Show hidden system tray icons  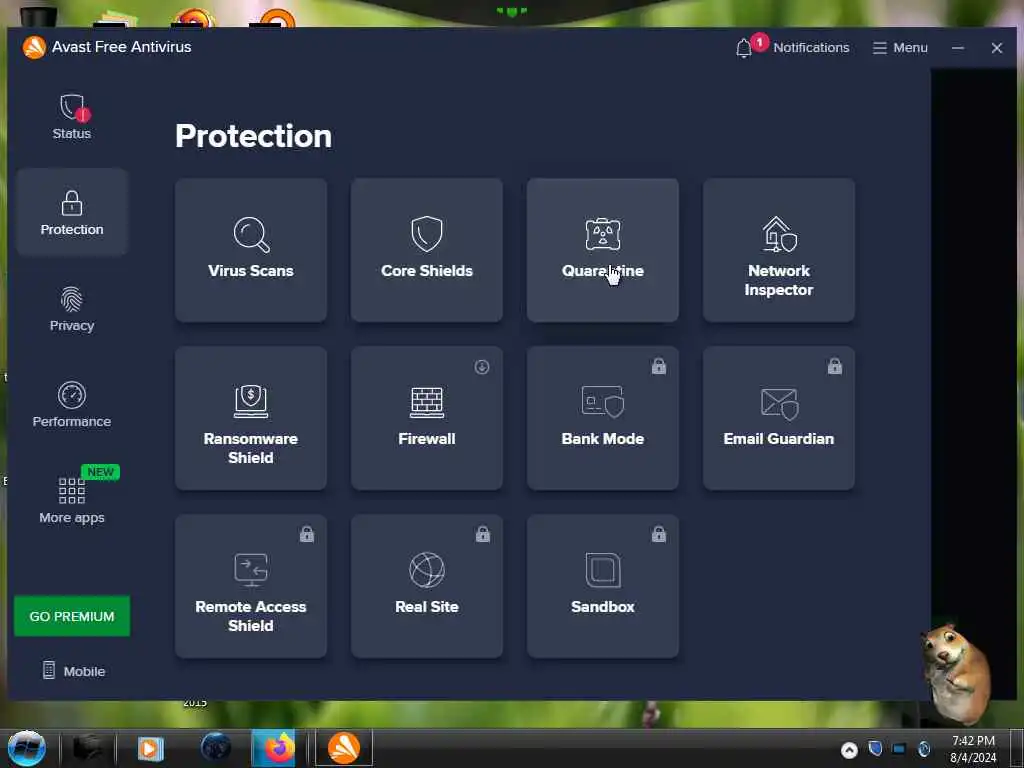pyautogui.click(x=849, y=750)
